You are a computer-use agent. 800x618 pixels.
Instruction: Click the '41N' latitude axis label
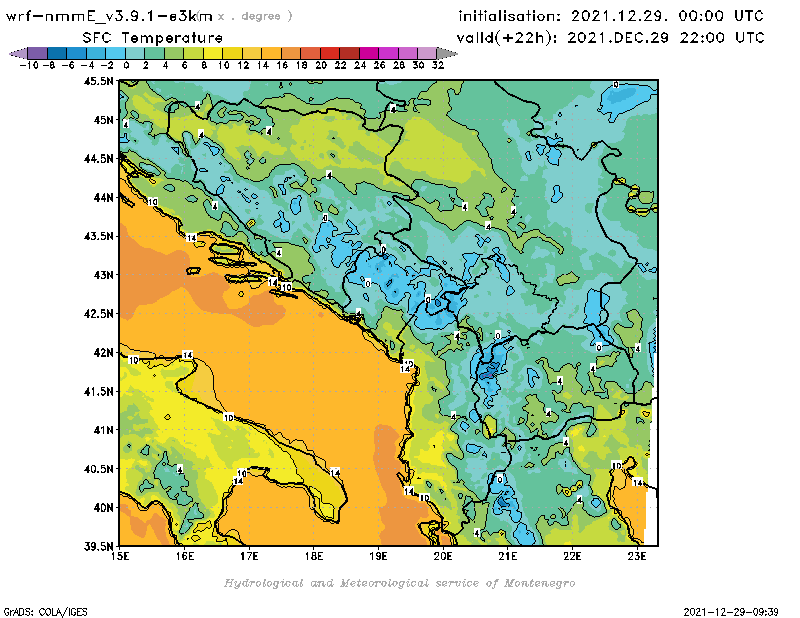[103, 430]
